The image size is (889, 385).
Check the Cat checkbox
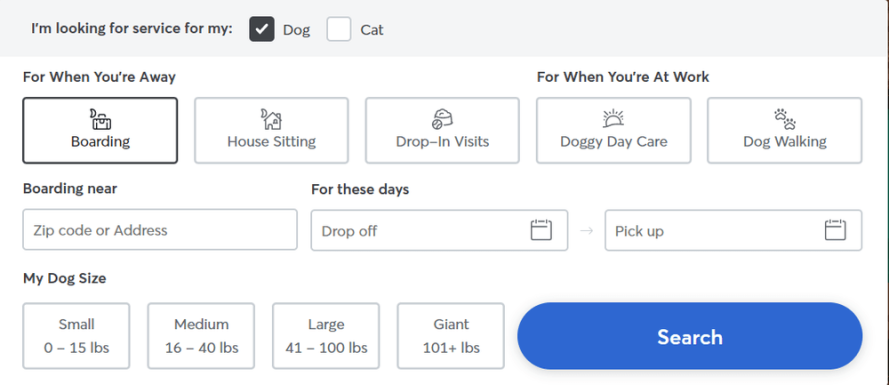coord(339,29)
